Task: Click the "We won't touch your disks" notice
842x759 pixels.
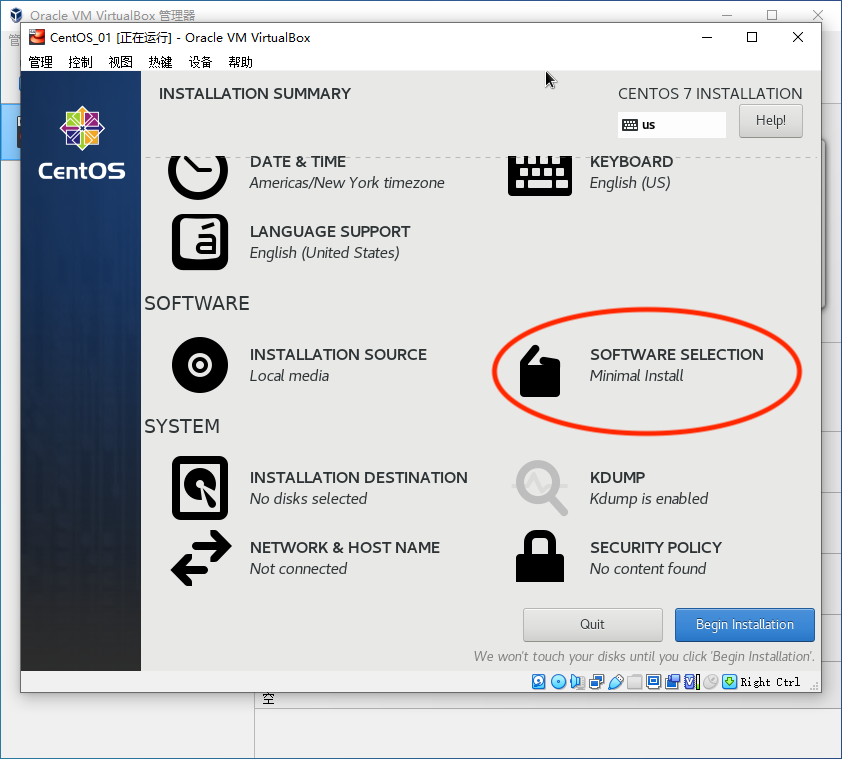Action: (x=644, y=656)
